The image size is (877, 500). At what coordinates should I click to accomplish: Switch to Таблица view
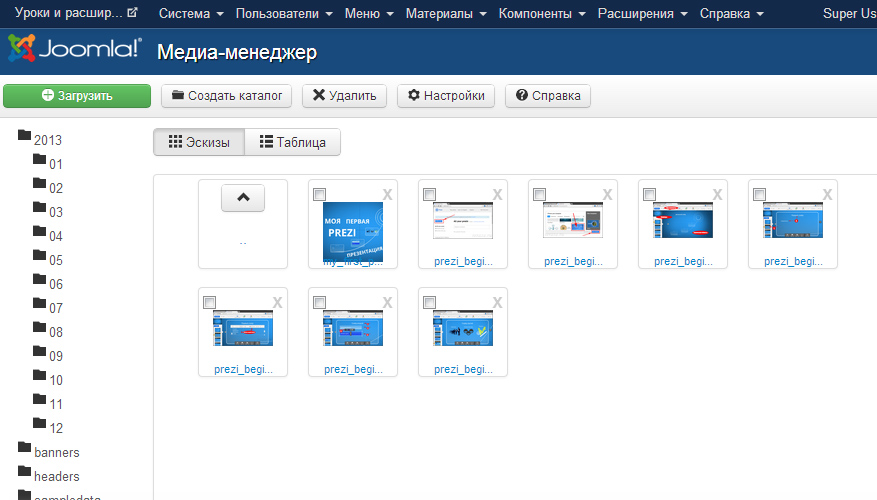point(293,142)
